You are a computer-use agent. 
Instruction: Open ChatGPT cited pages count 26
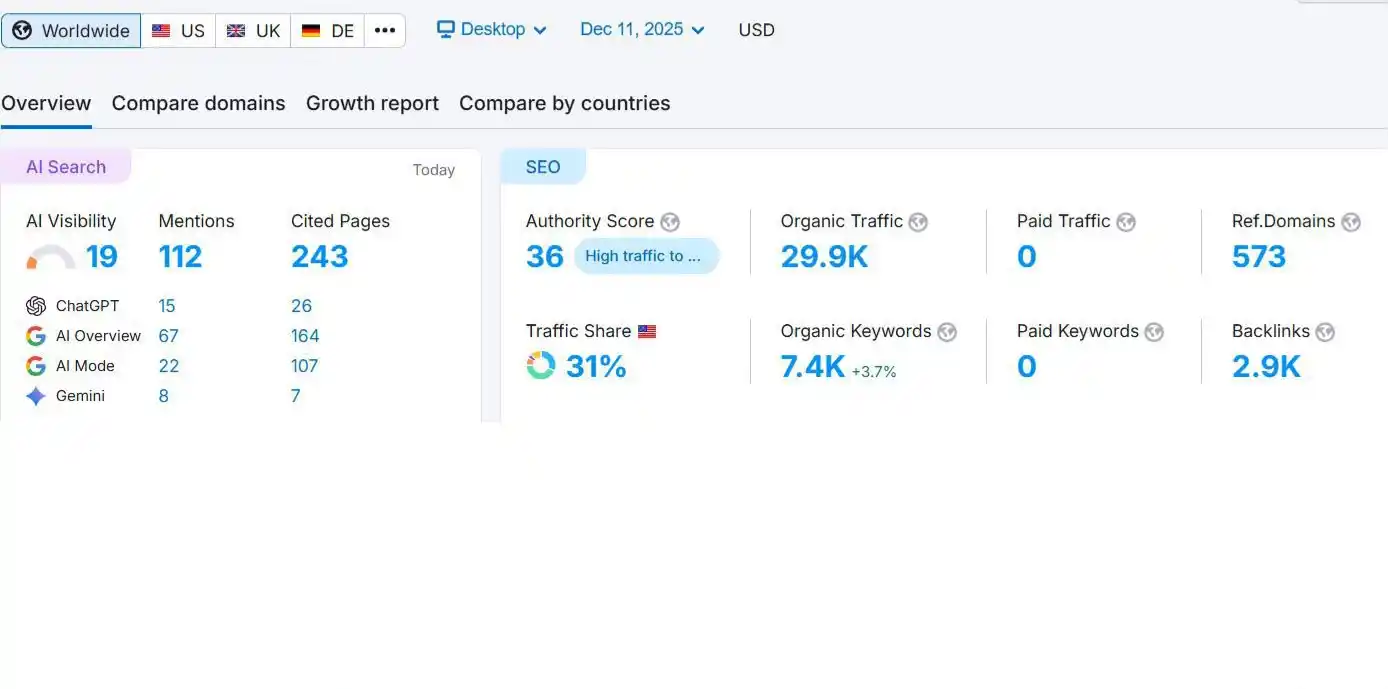[x=302, y=306]
